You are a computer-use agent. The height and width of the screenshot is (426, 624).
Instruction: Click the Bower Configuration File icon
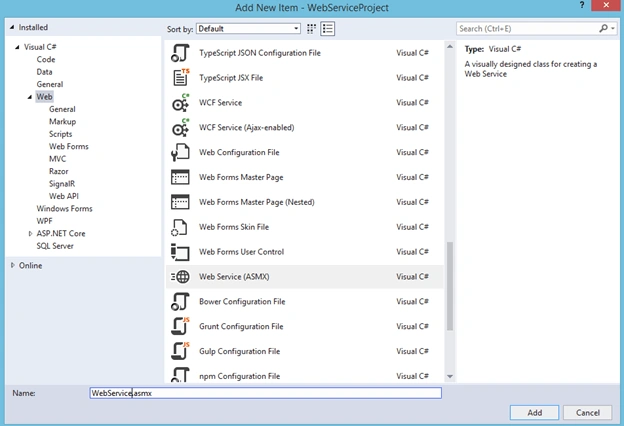click(180, 301)
